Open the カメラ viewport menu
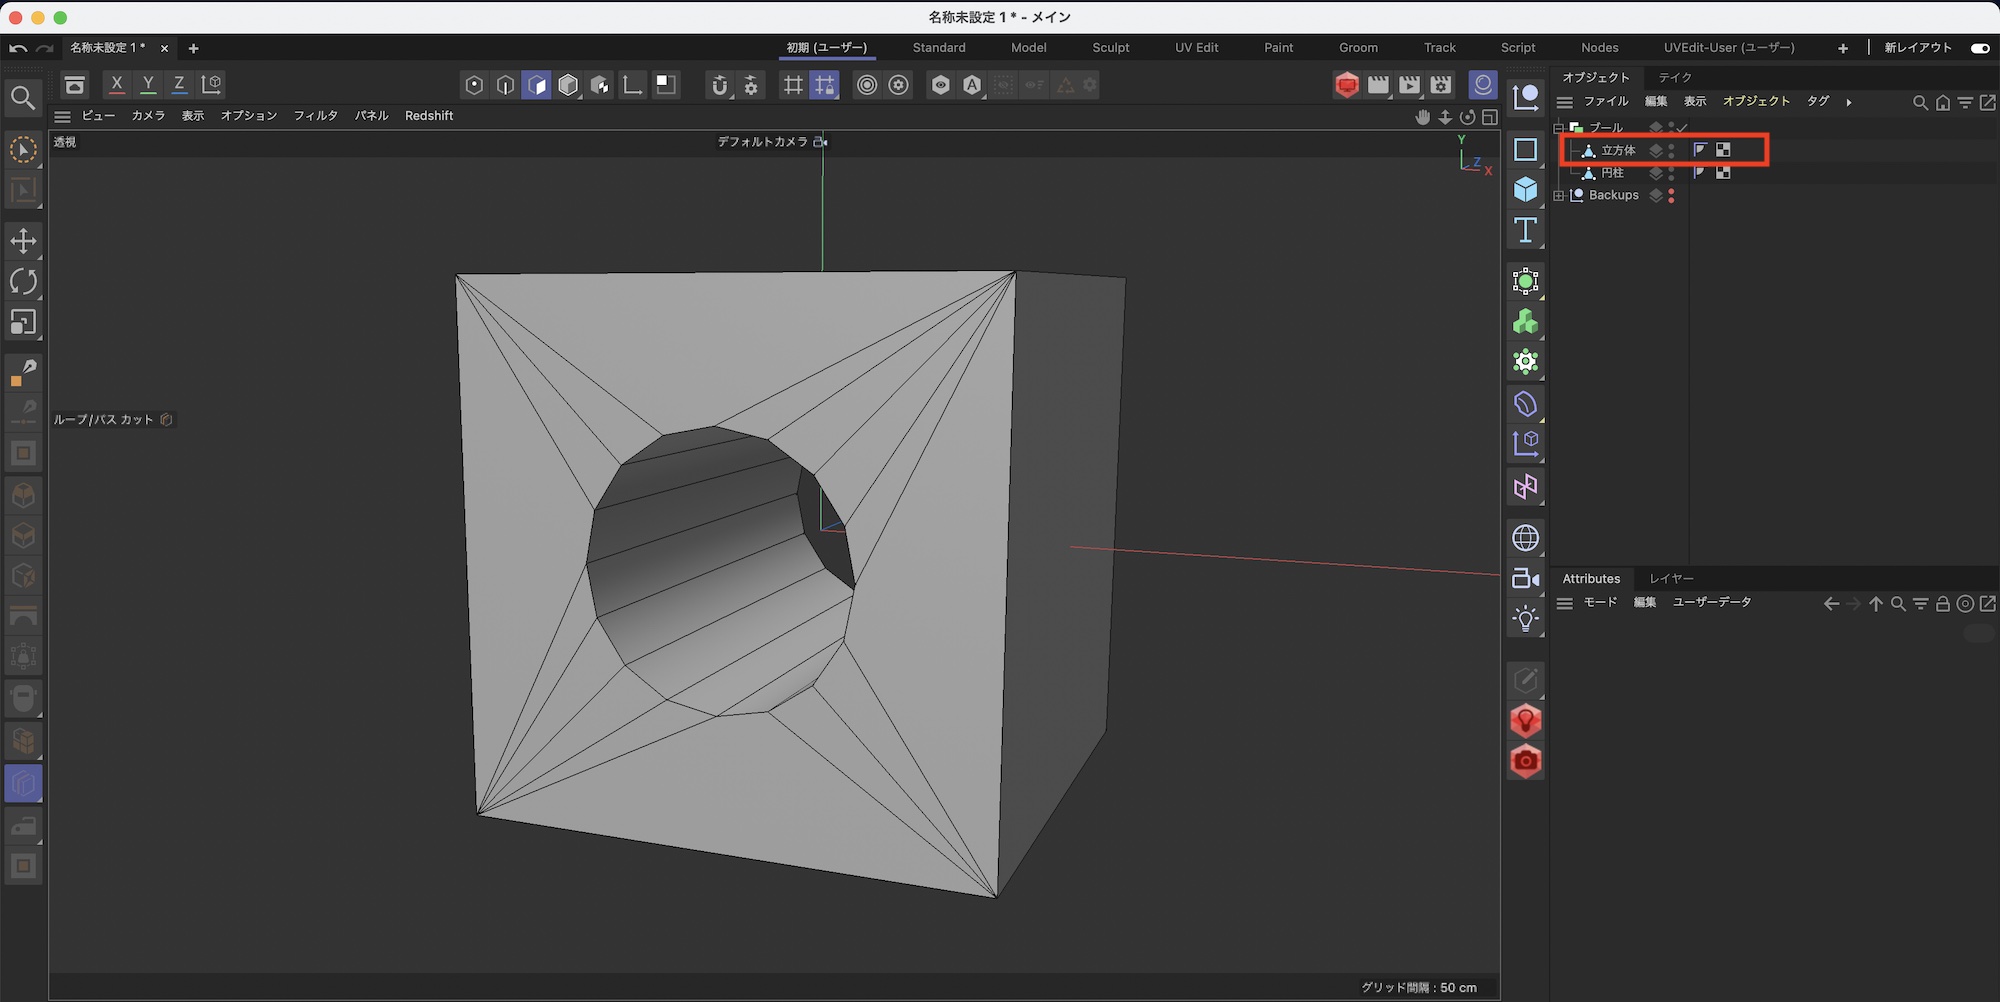Viewport: 2000px width, 1002px height. coord(148,116)
